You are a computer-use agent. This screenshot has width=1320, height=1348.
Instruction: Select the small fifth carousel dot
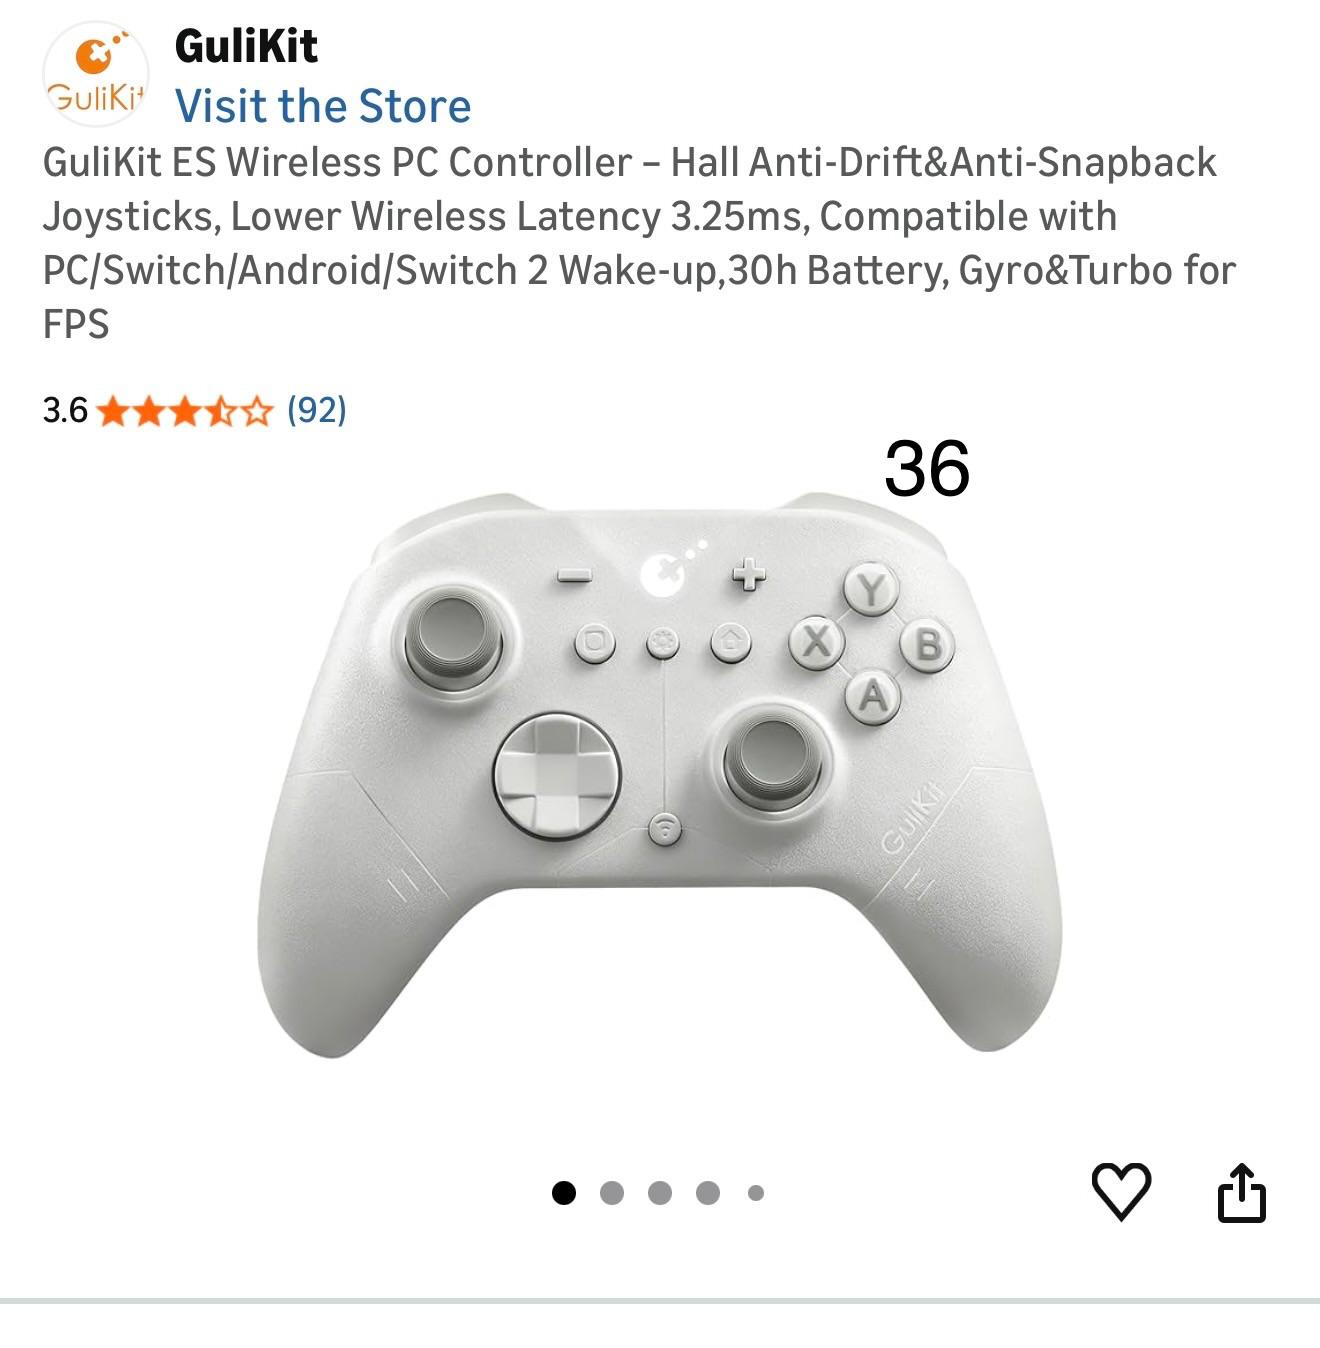(756, 1192)
